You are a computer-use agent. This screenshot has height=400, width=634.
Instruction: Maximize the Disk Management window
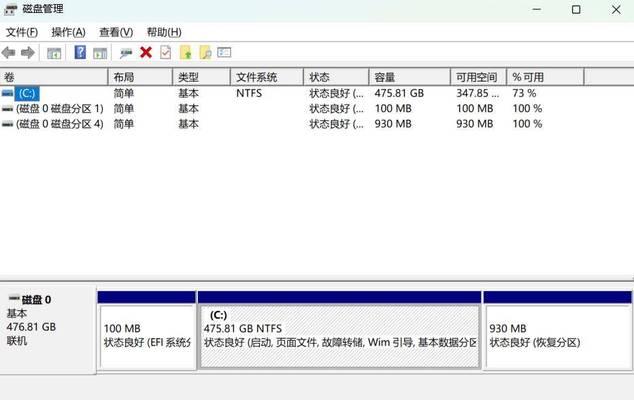[576, 9]
